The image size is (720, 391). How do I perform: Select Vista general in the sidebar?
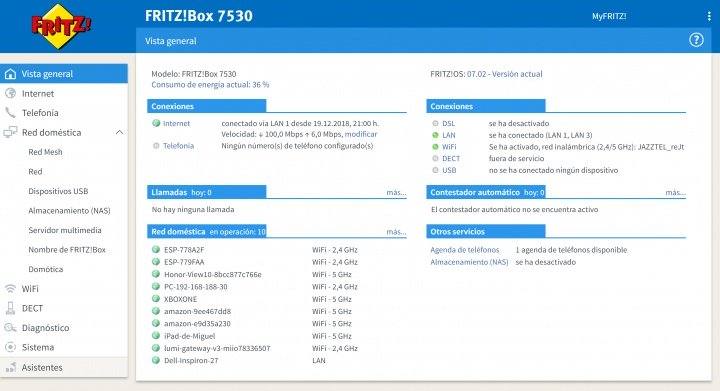[64, 74]
